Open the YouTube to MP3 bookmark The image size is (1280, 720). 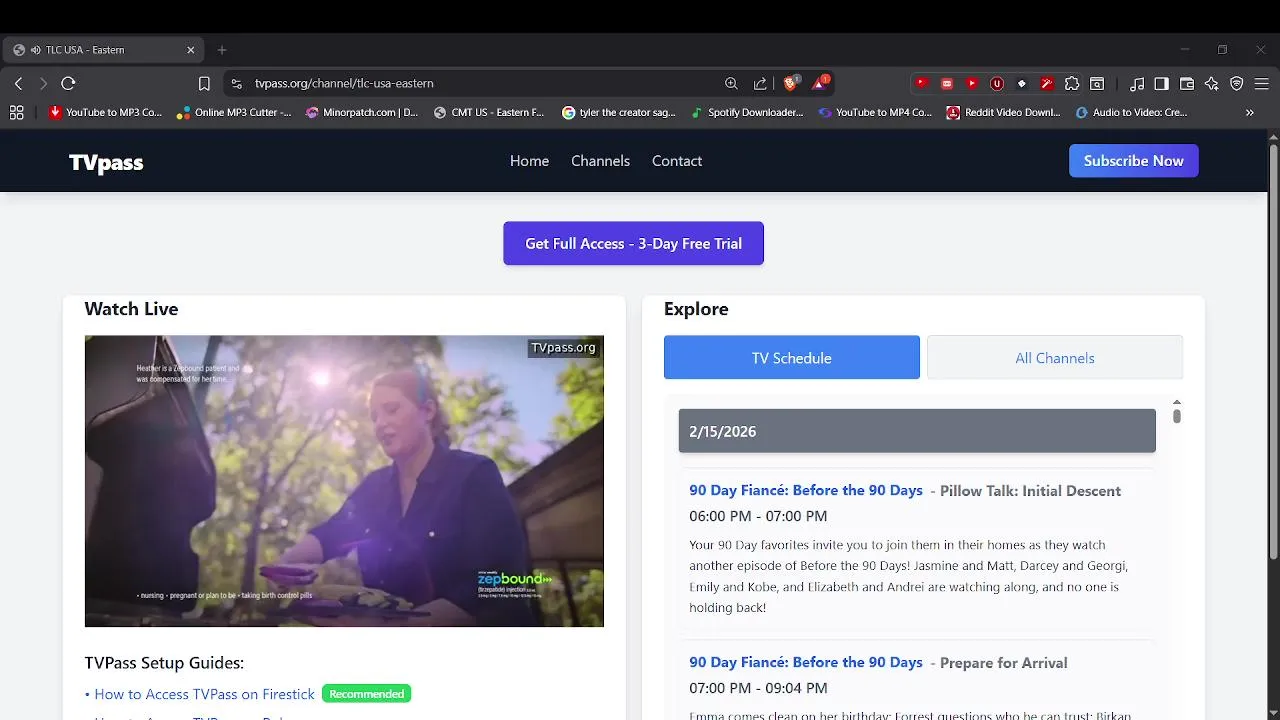(x=105, y=113)
